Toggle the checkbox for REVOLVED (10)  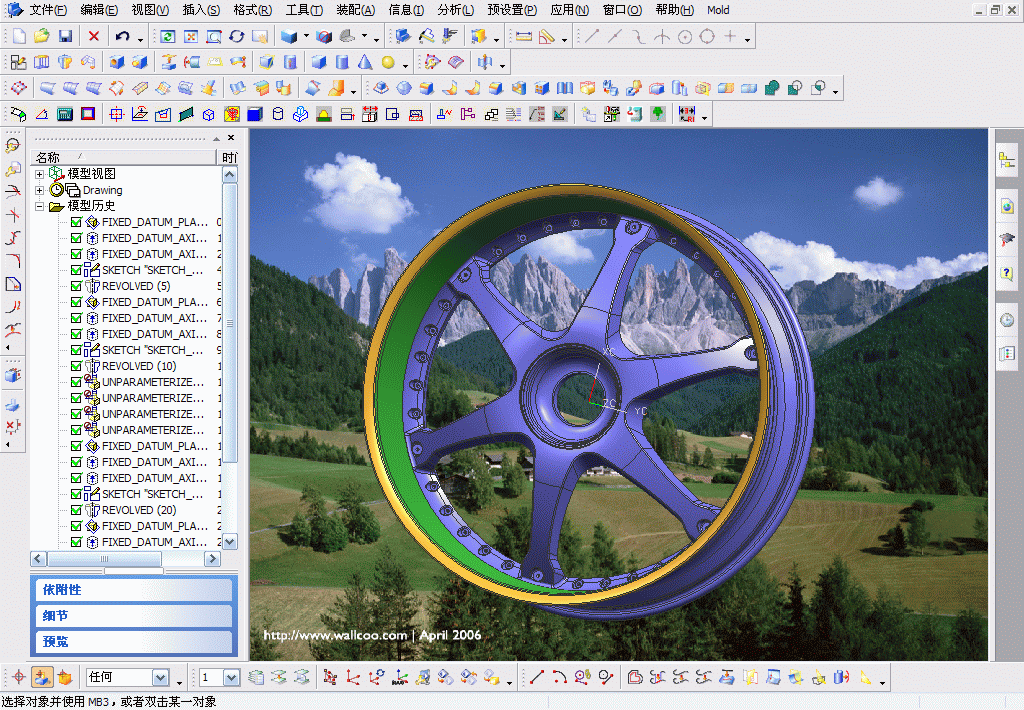coord(76,366)
